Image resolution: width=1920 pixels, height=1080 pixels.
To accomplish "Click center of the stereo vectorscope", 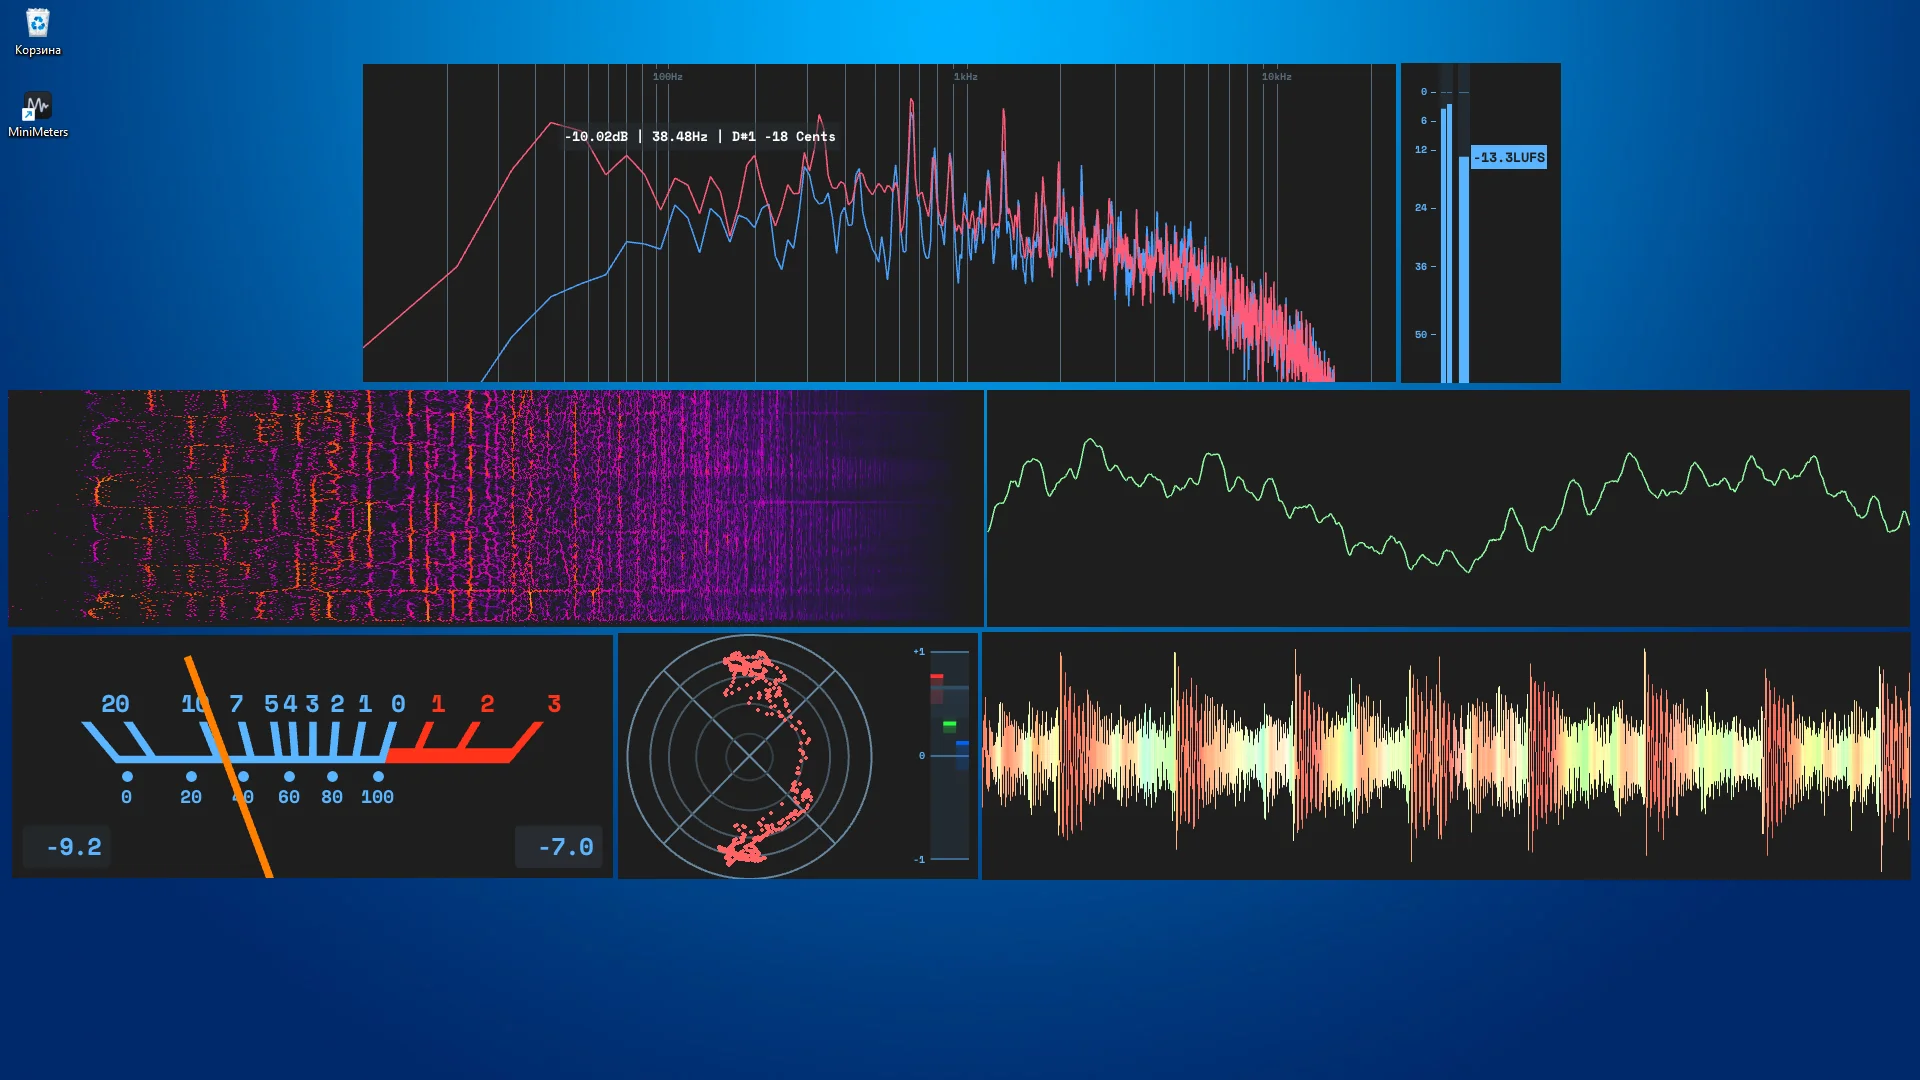I will point(749,756).
